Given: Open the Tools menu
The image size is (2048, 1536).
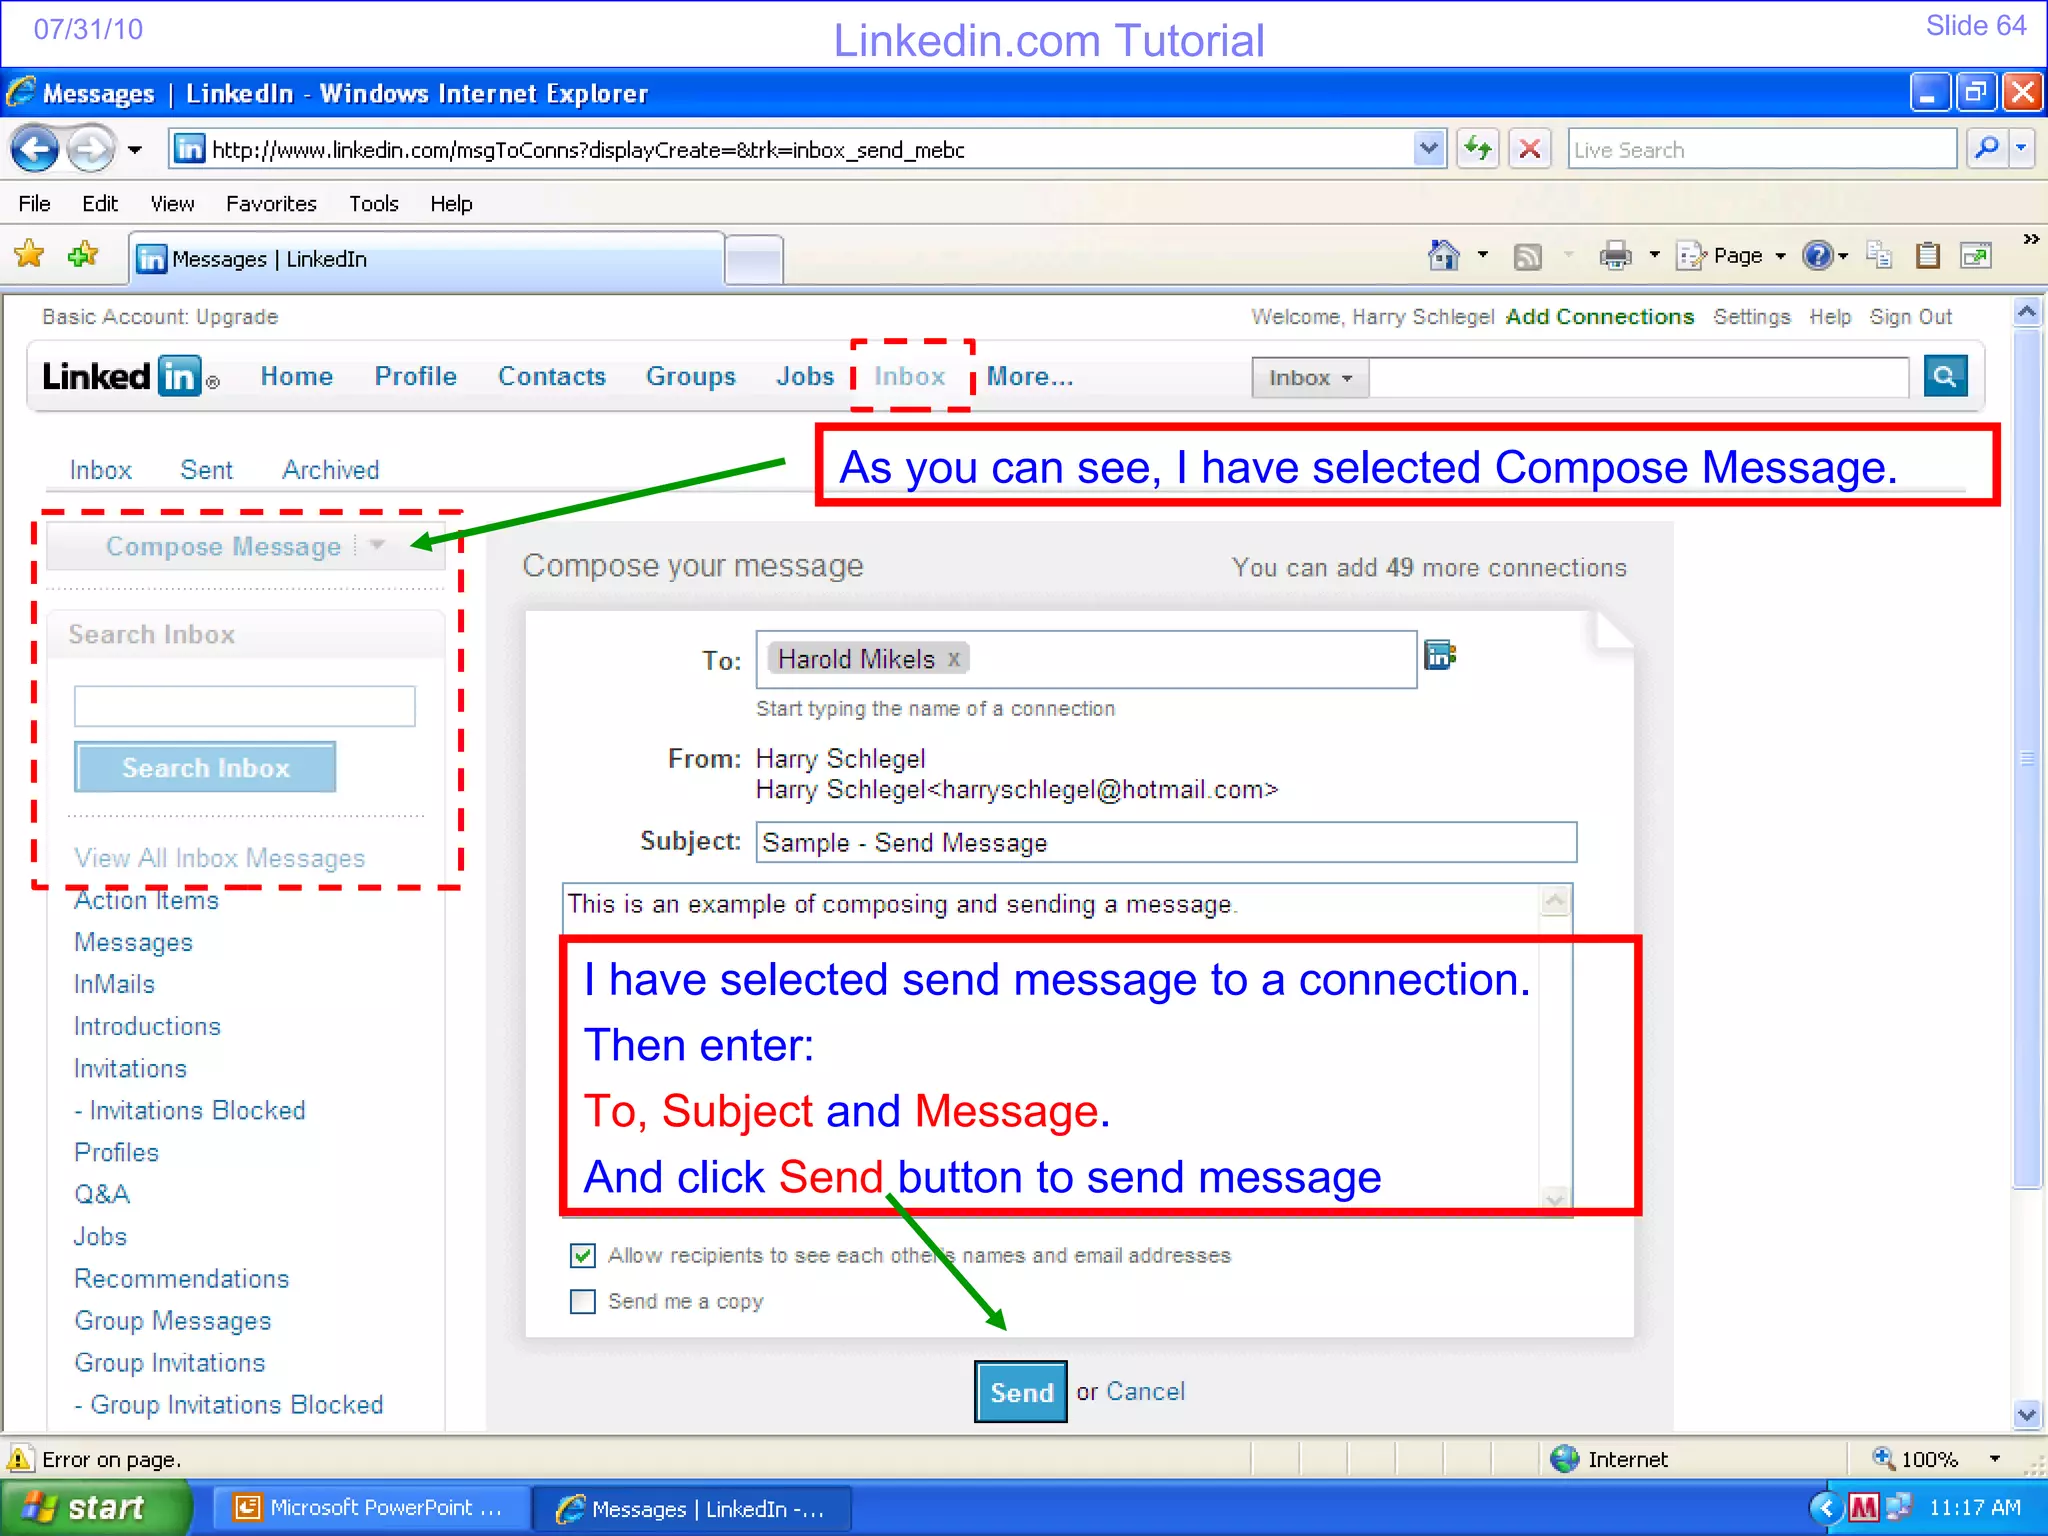Looking at the screenshot, I should pyautogui.click(x=373, y=204).
